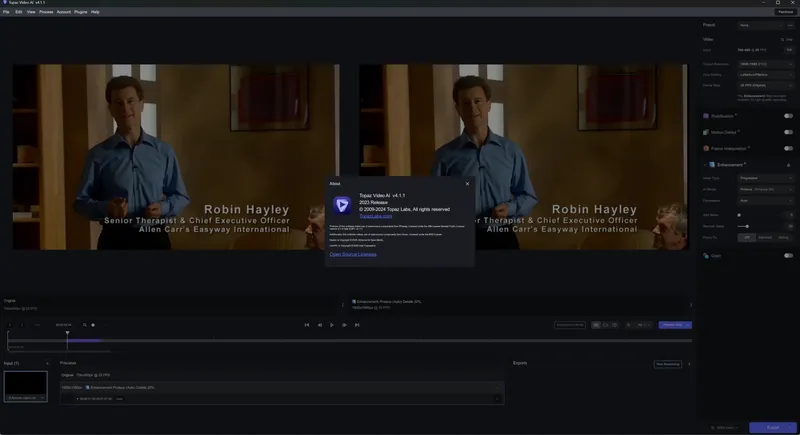Select the side-by-side view mode icon
Image resolution: width=800 pixels, height=435 pixels.
pyautogui.click(x=596, y=325)
